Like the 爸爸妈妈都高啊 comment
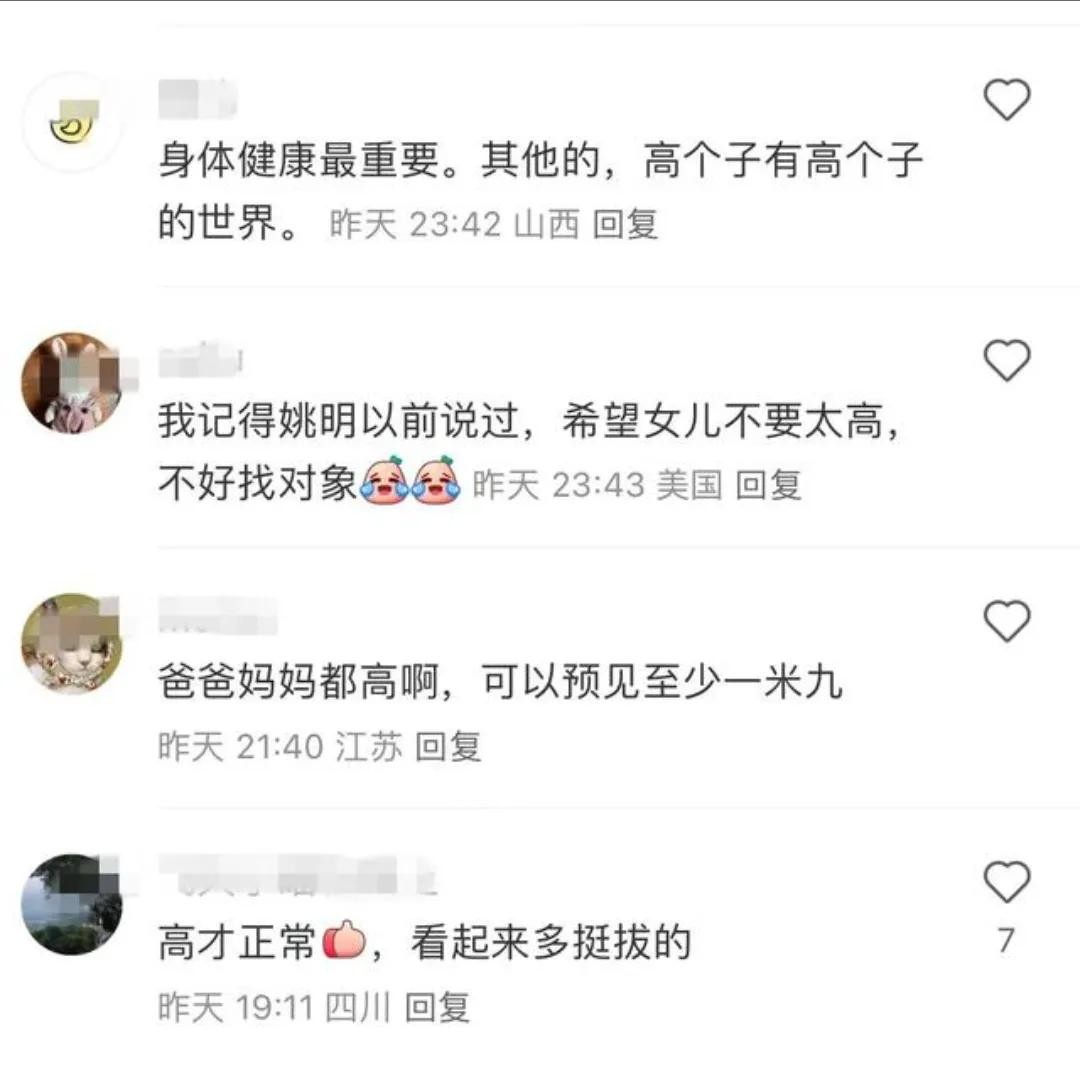Screen dimensions: 1080x1065 (x=1006, y=621)
